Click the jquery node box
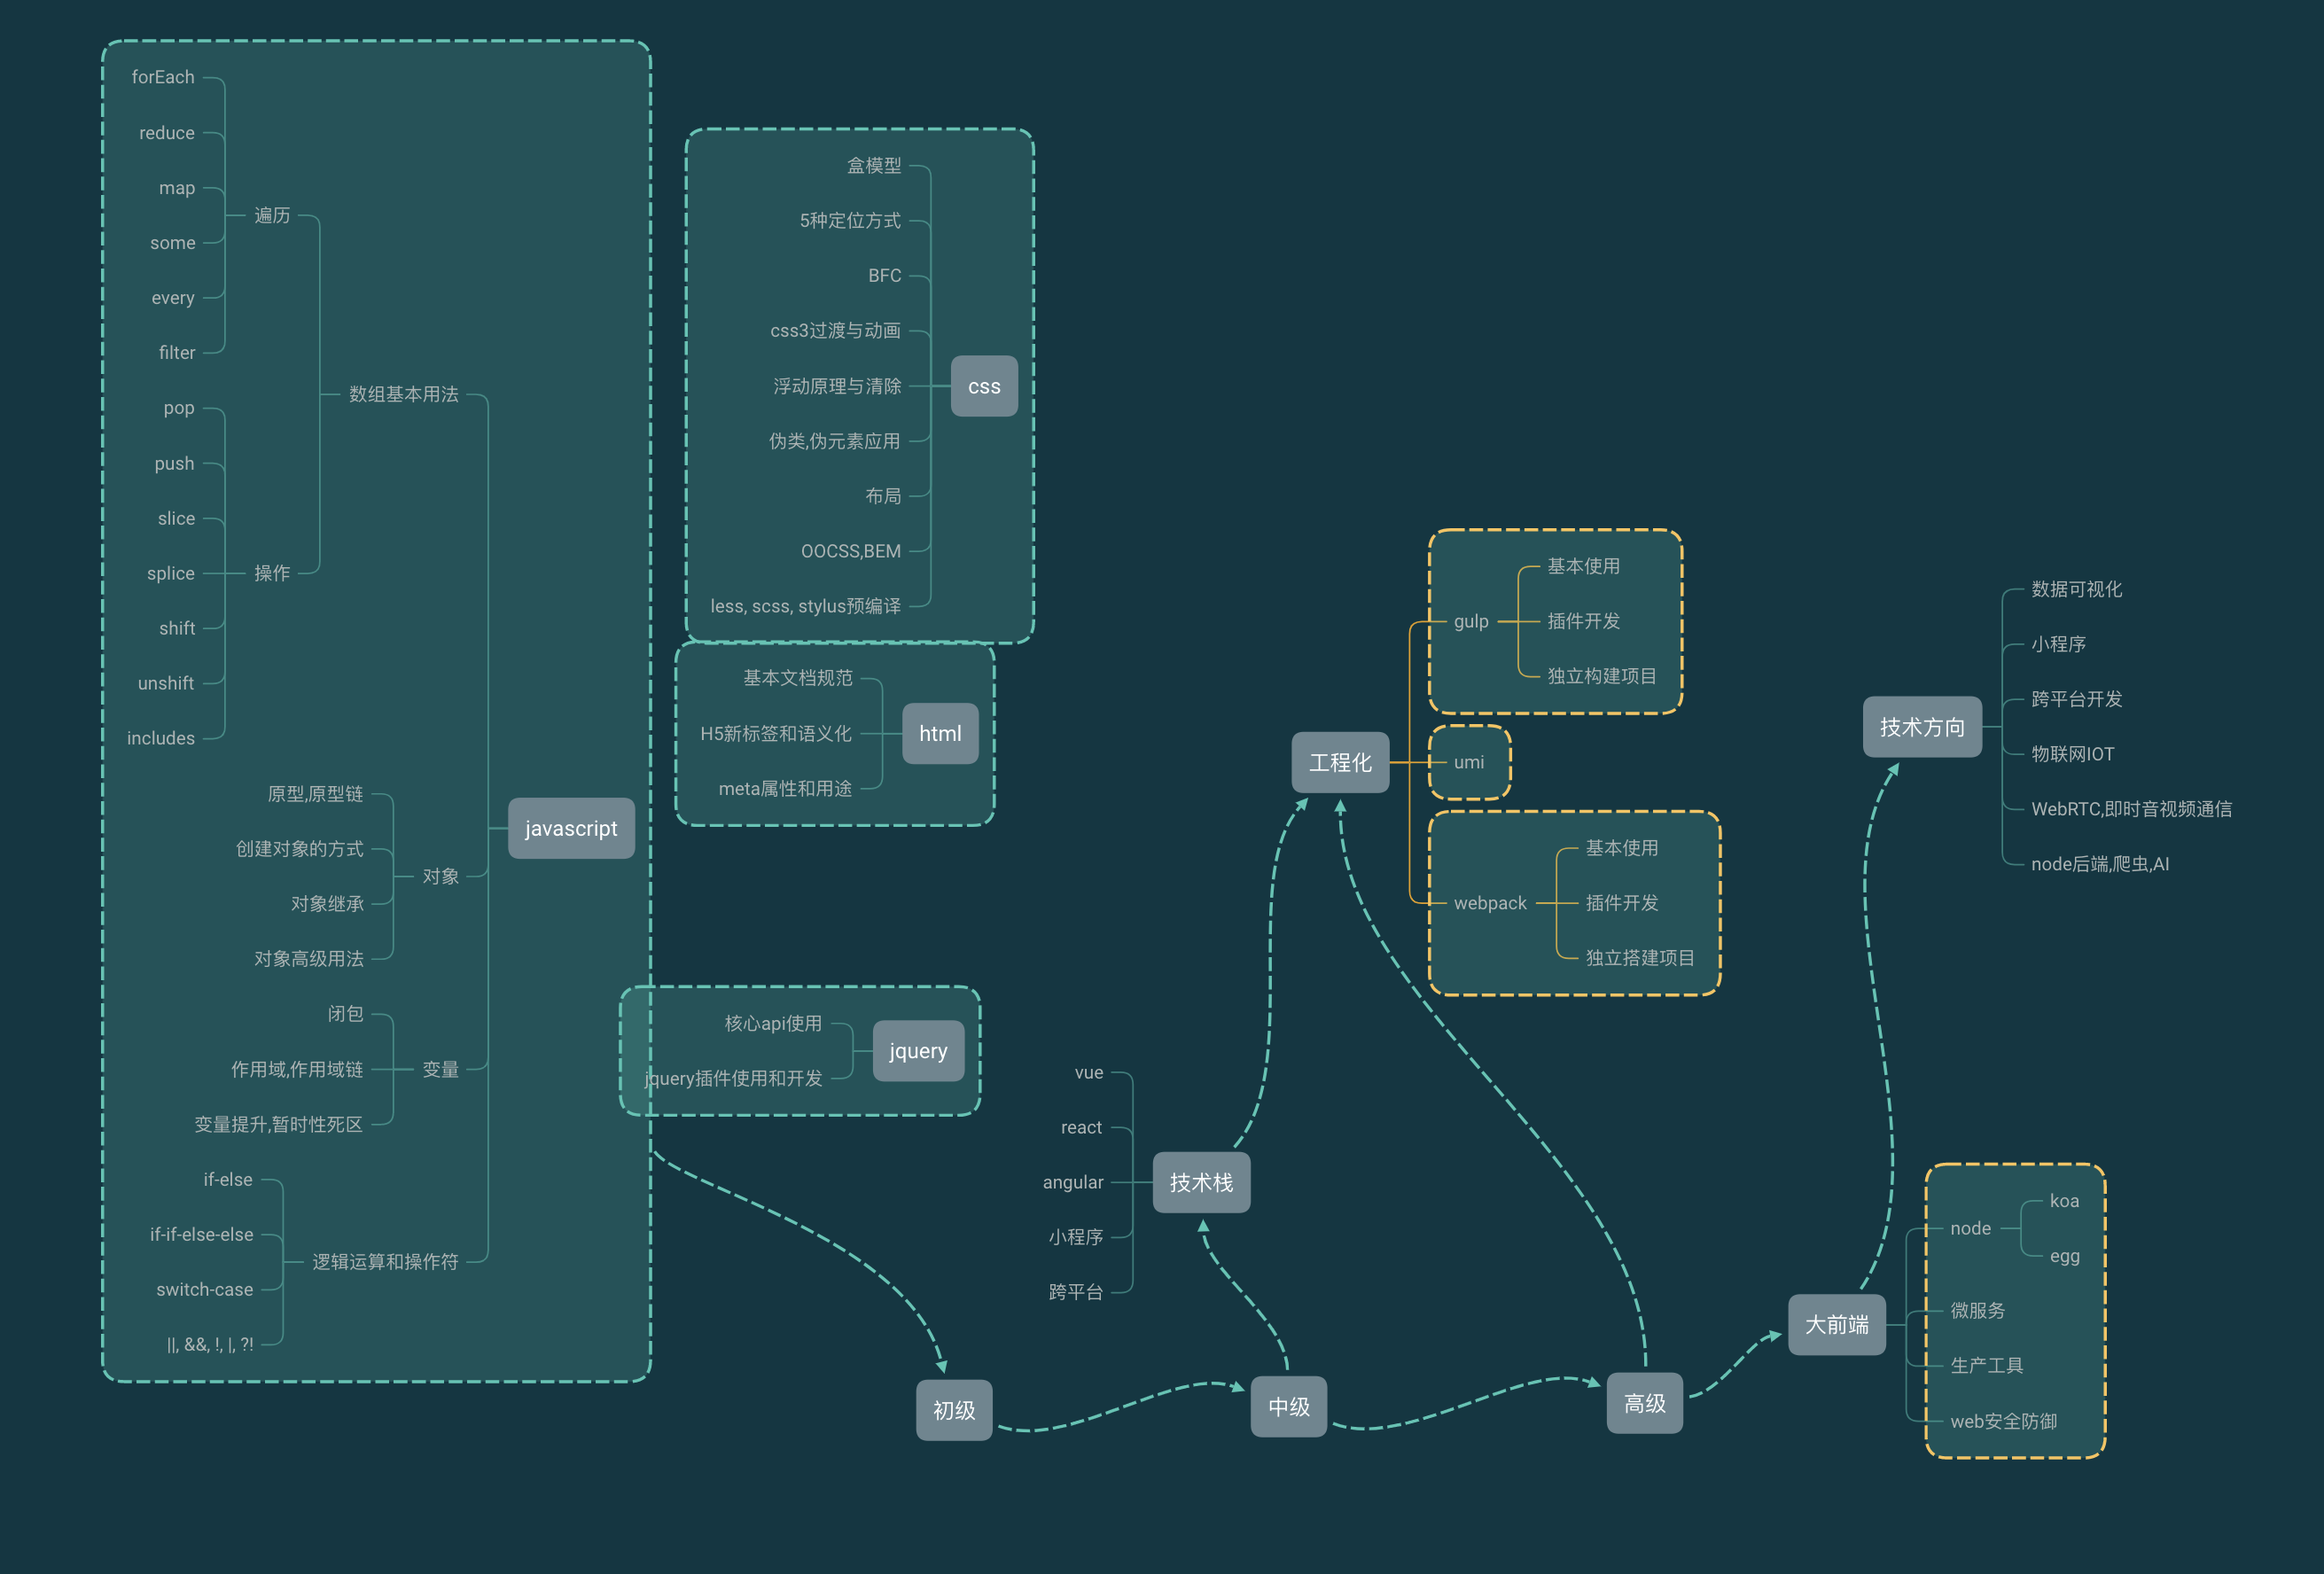 point(917,1050)
